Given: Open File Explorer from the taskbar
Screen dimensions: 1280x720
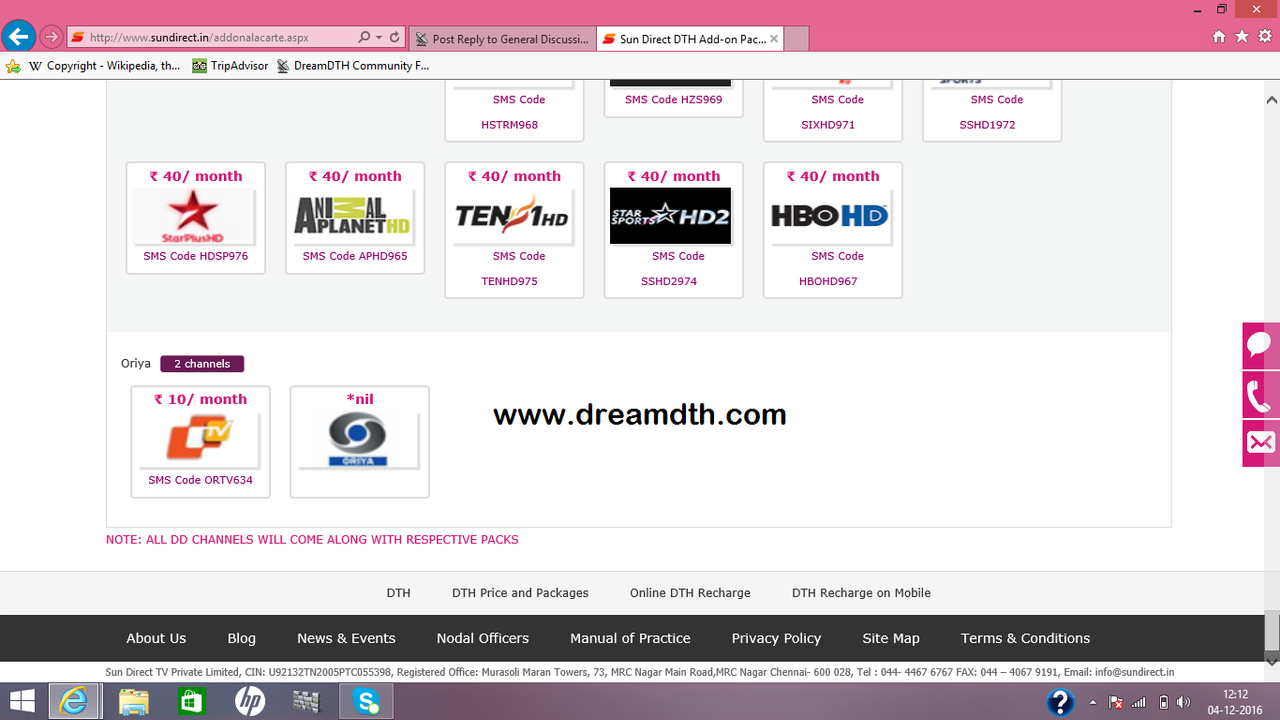Looking at the screenshot, I should click(x=133, y=701).
